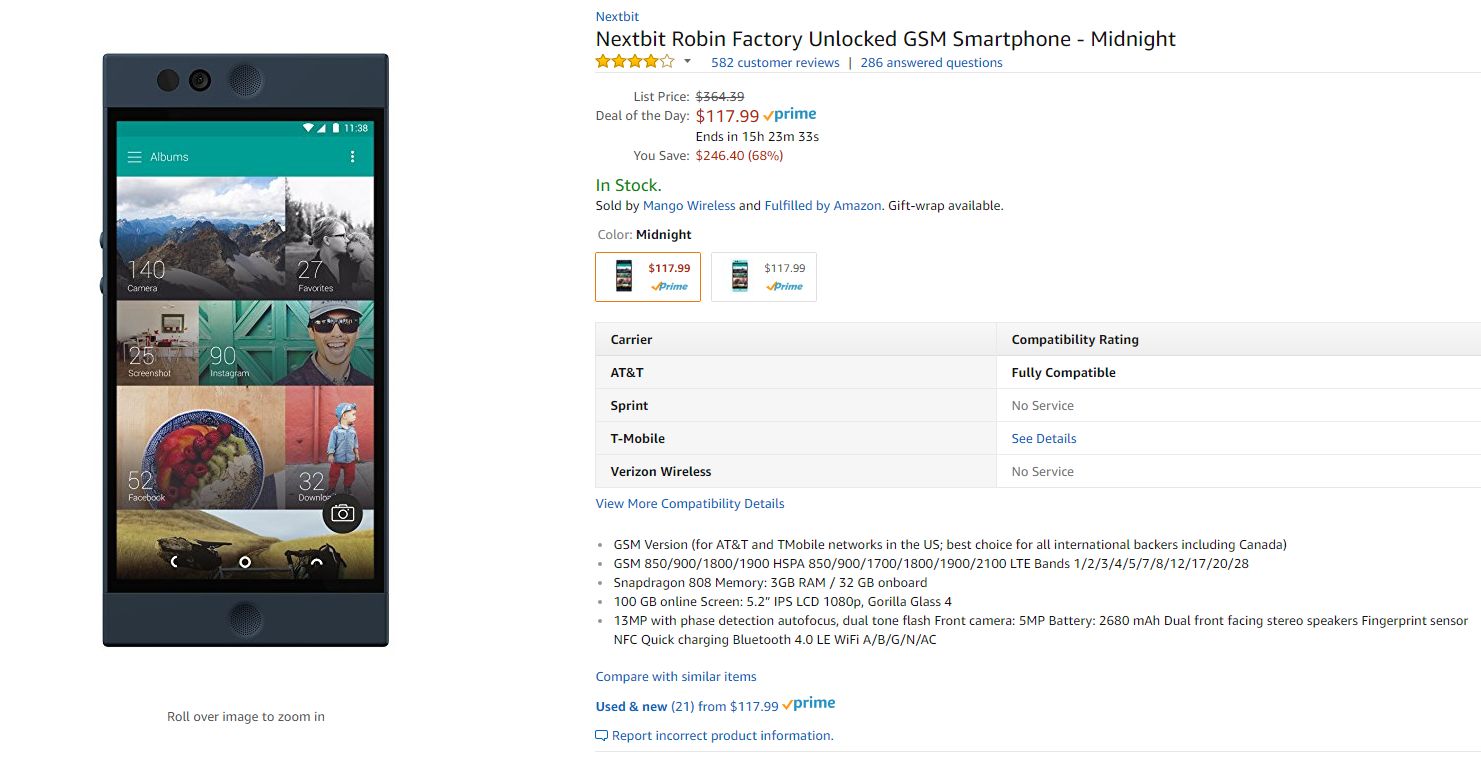Click the Fulfilled by Amazon link

pos(823,206)
